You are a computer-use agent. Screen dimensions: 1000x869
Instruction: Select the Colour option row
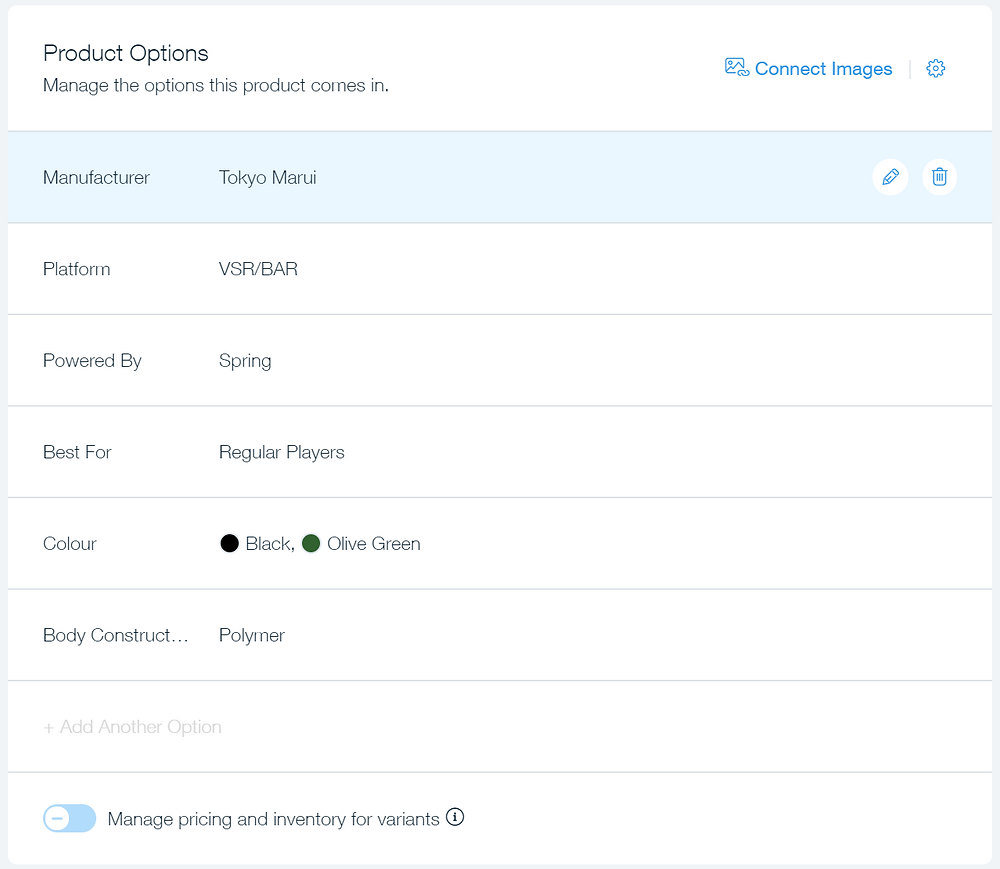click(x=500, y=544)
